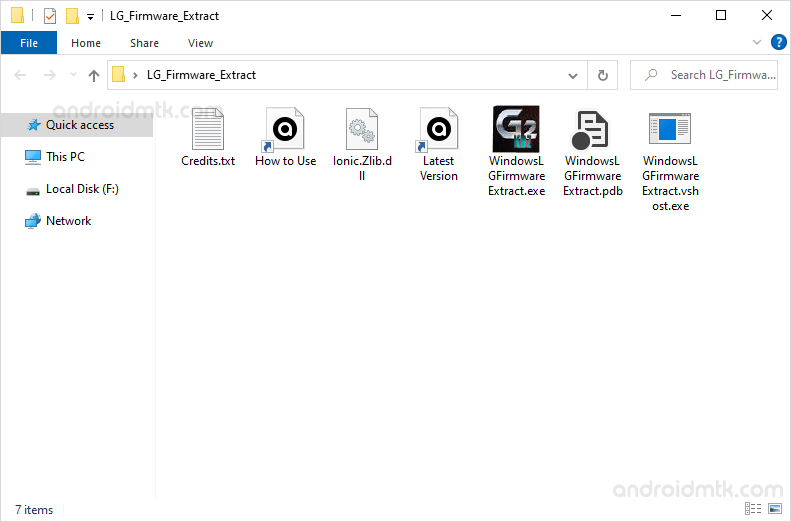
Task: Click the Forward navigation arrow
Action: click(x=49, y=76)
